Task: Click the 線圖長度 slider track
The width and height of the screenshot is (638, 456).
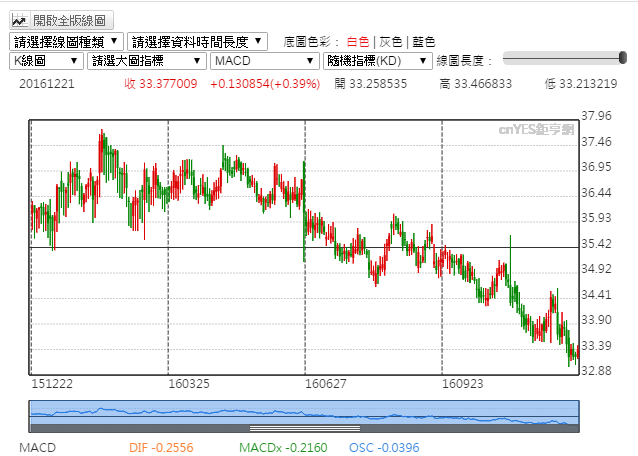Action: [x=564, y=58]
